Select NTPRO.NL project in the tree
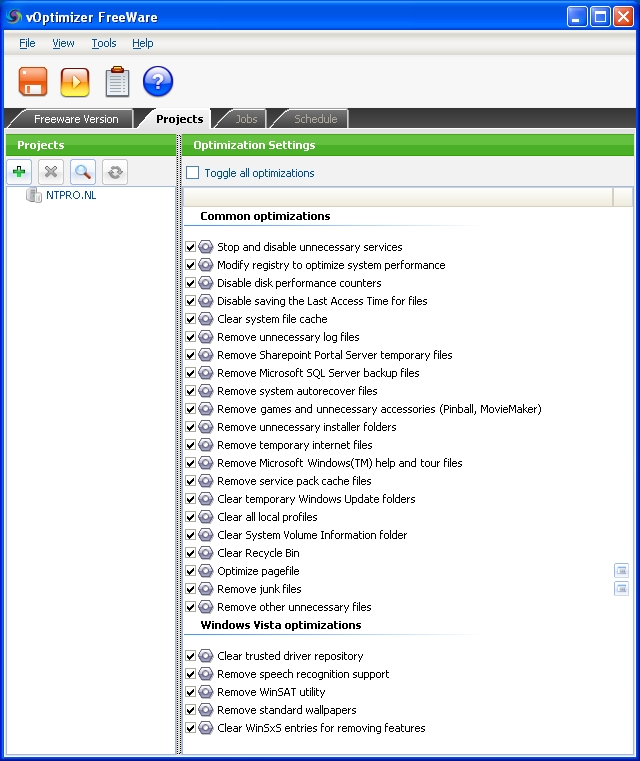Image resolution: width=640 pixels, height=761 pixels. tap(71, 196)
